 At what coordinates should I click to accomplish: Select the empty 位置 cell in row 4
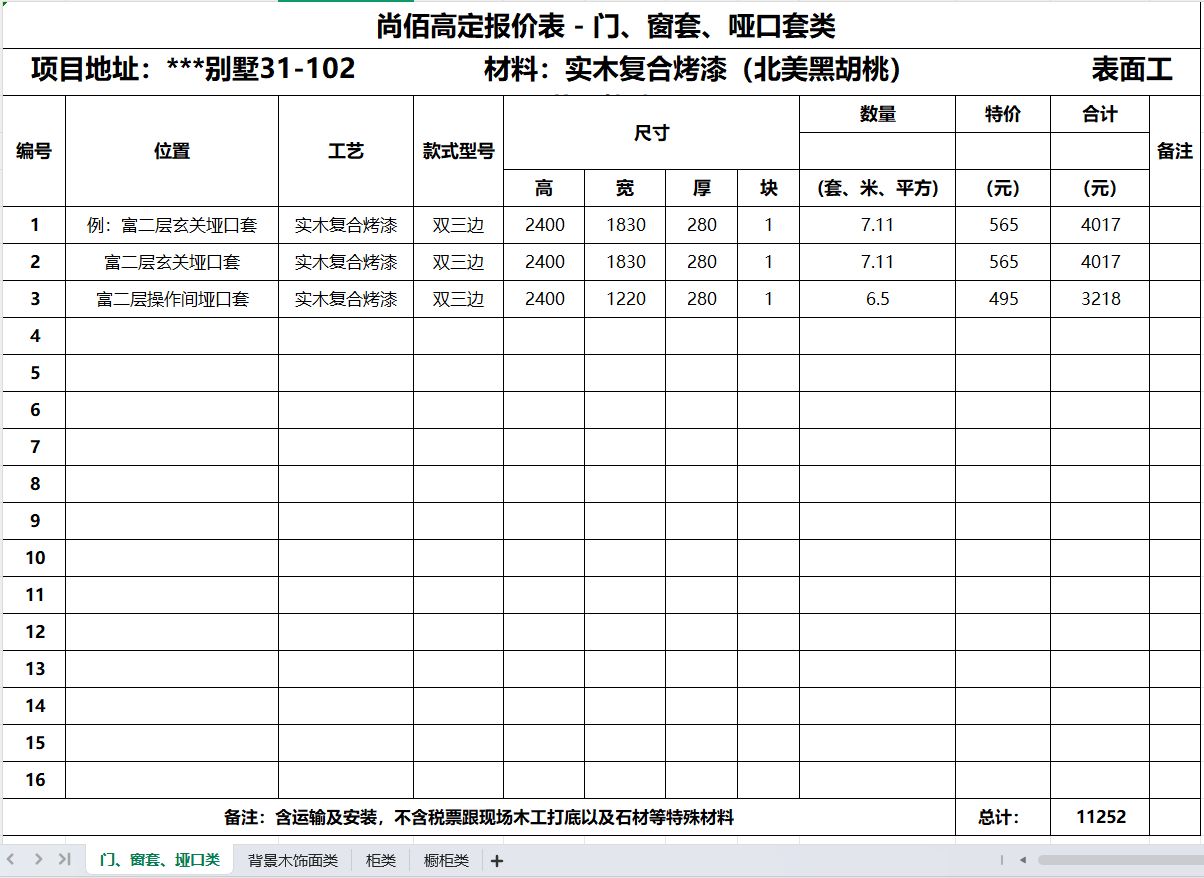click(172, 336)
